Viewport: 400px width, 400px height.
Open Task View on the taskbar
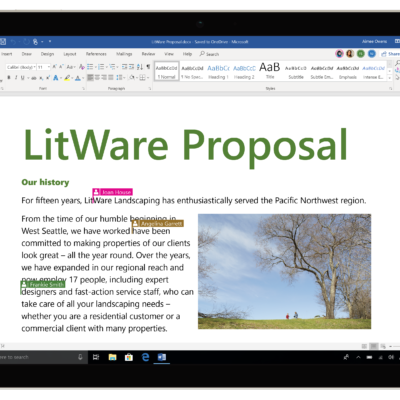pyautogui.click(x=96, y=357)
